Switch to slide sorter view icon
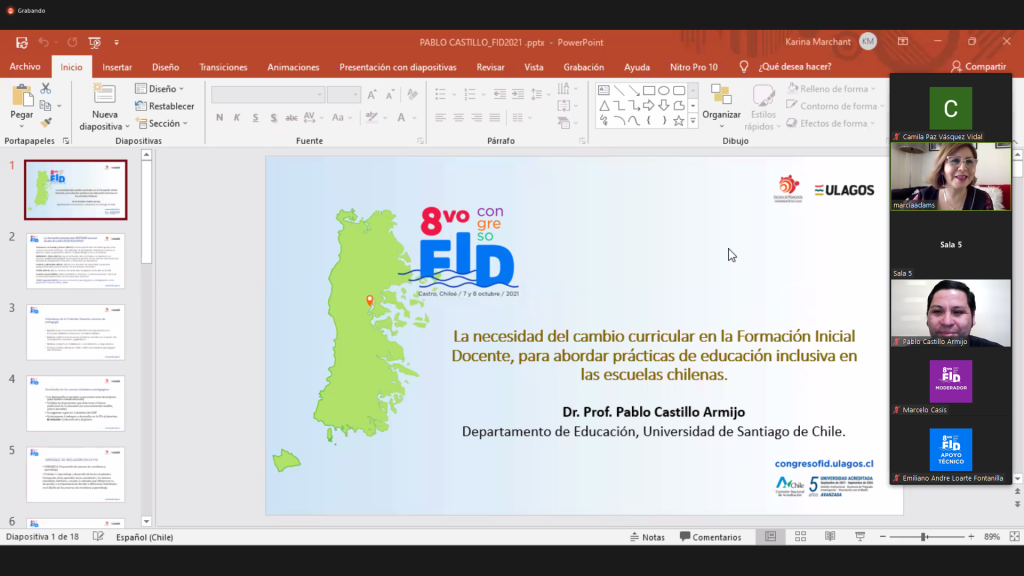 tap(800, 537)
